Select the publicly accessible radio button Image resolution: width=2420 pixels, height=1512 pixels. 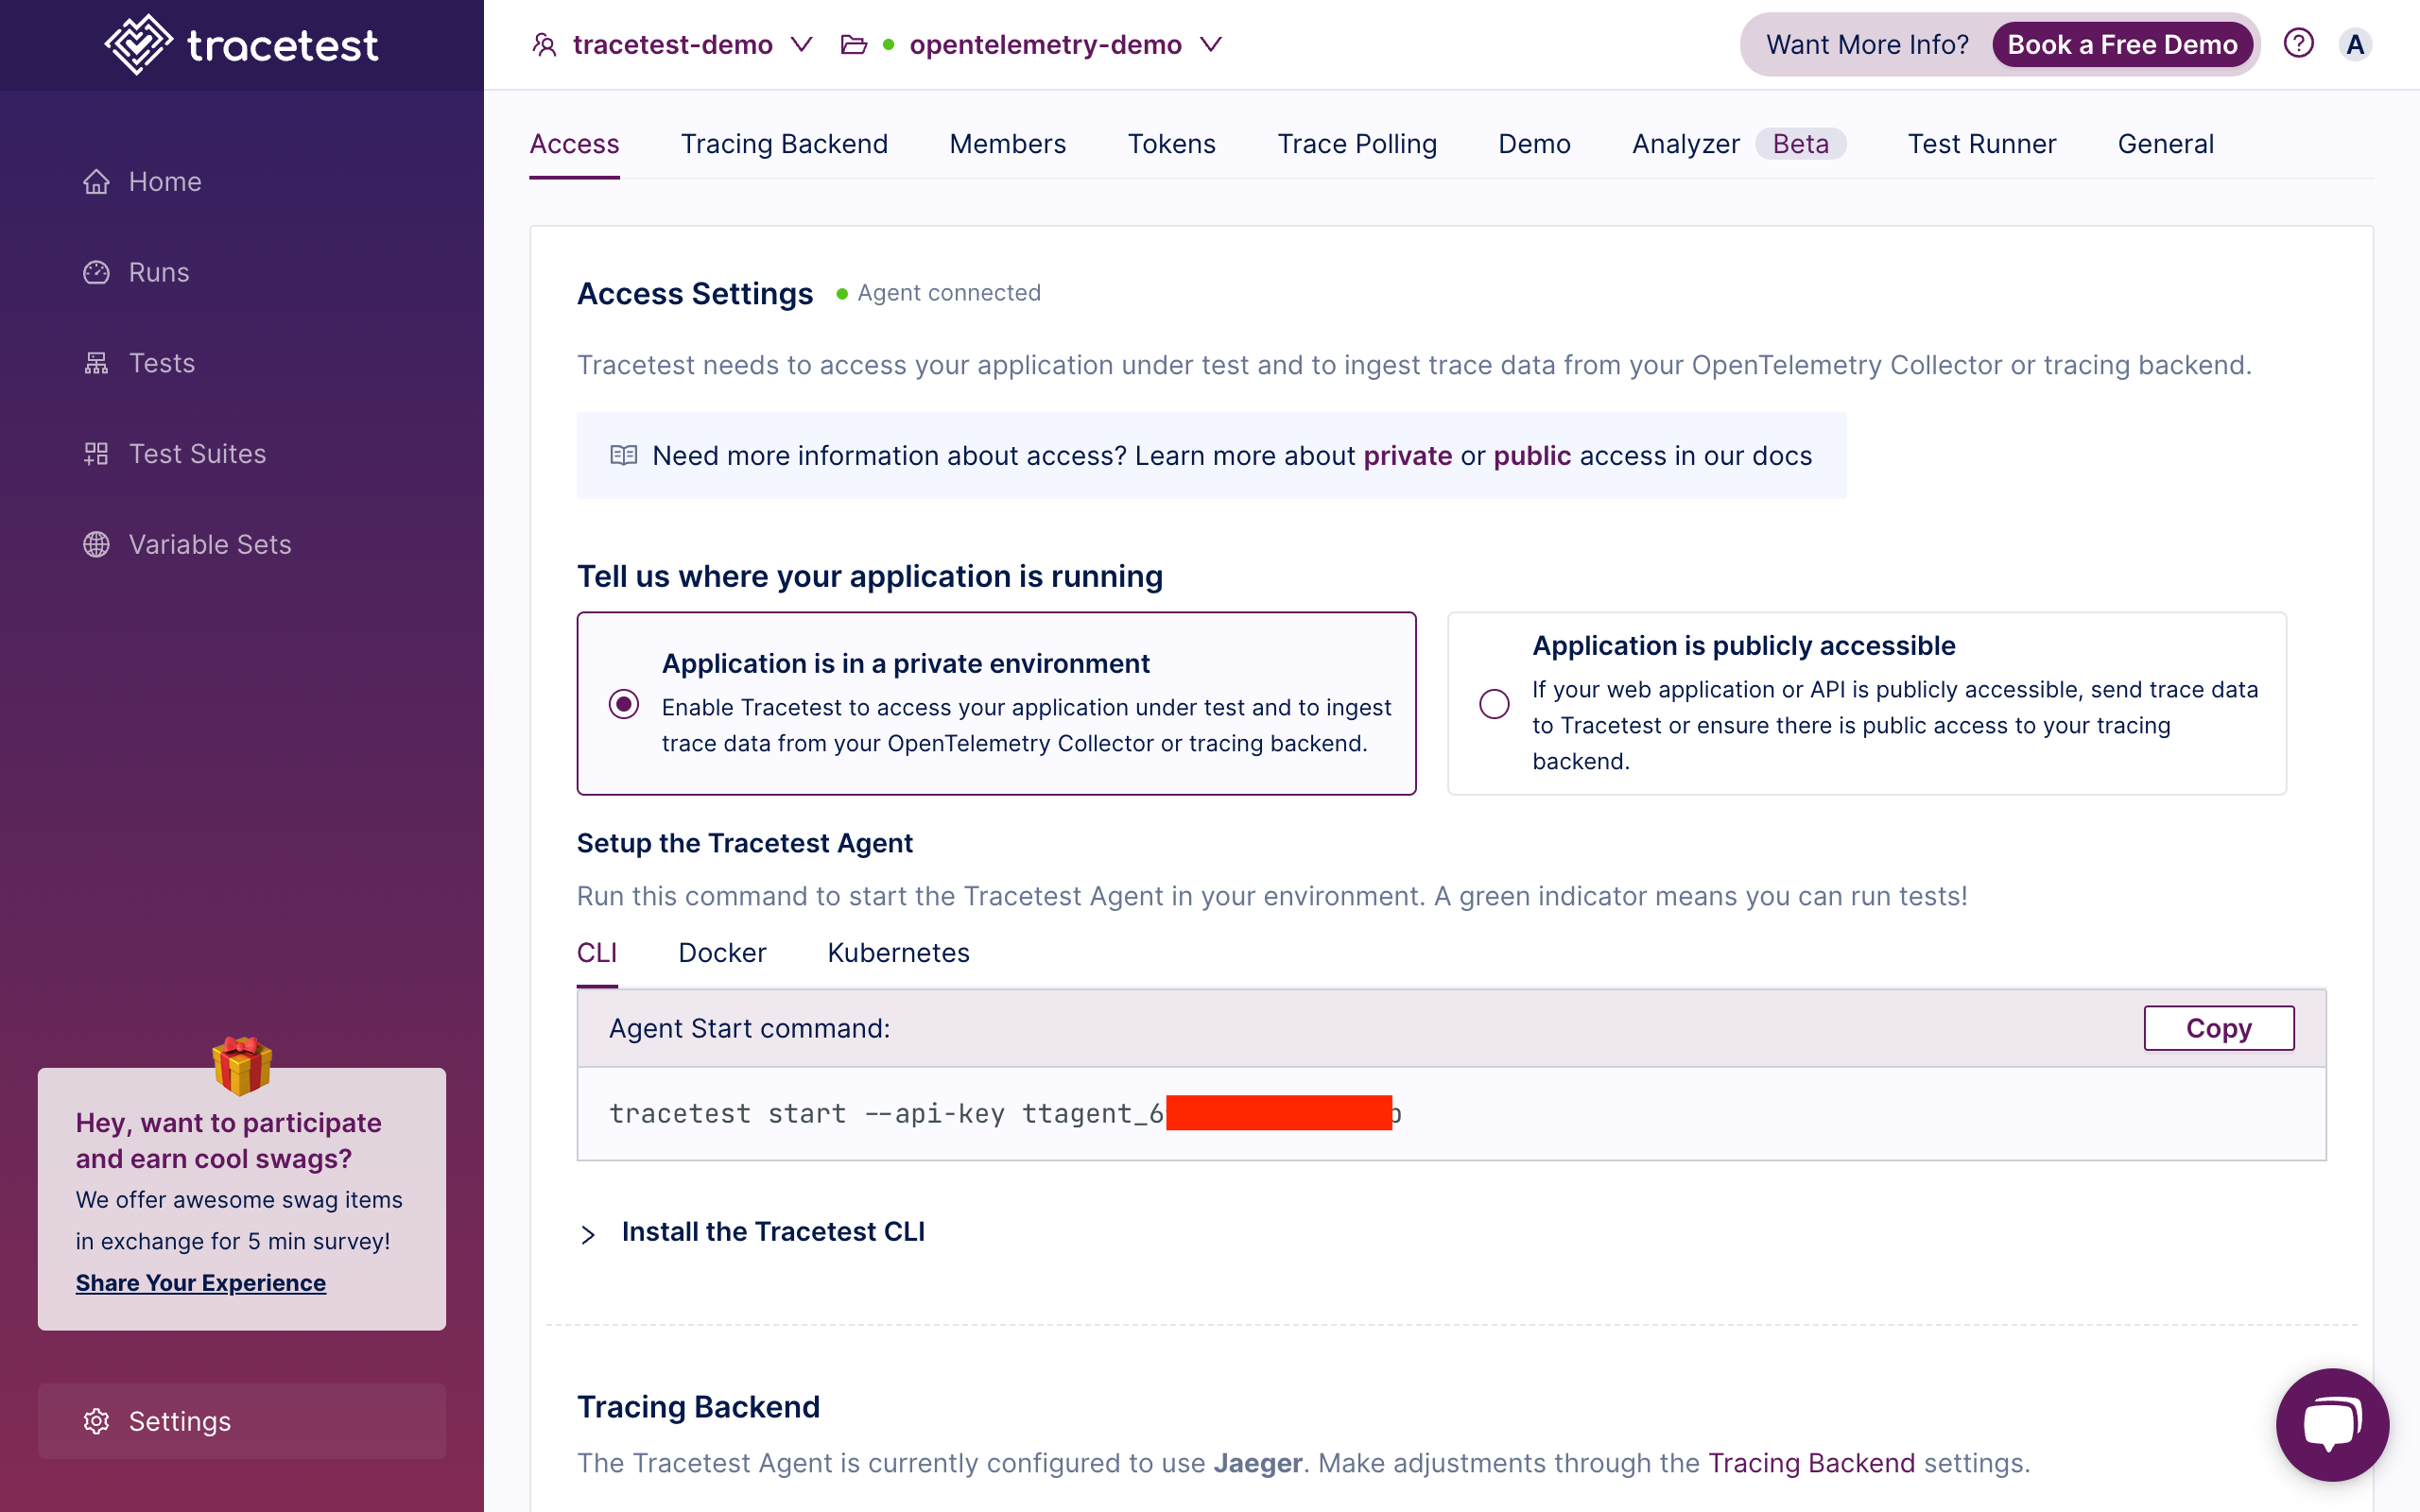(x=1495, y=704)
